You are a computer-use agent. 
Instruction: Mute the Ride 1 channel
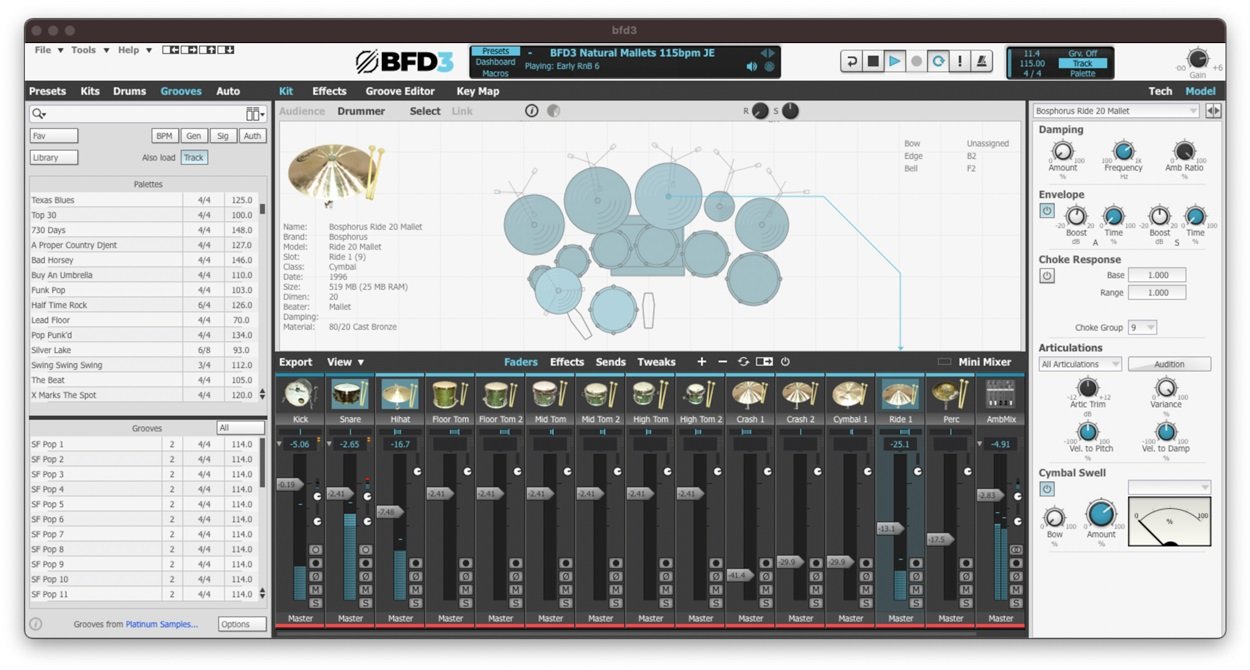click(x=916, y=590)
